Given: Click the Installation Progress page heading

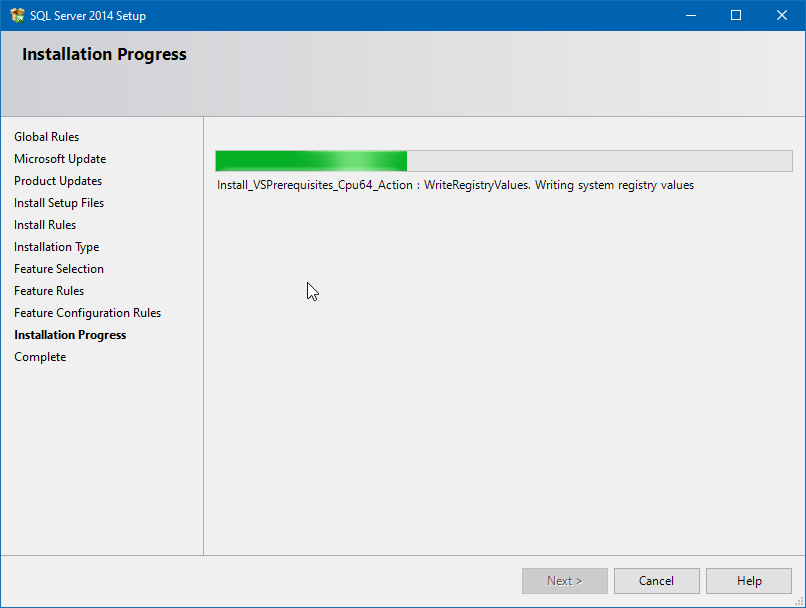Looking at the screenshot, I should (x=104, y=54).
